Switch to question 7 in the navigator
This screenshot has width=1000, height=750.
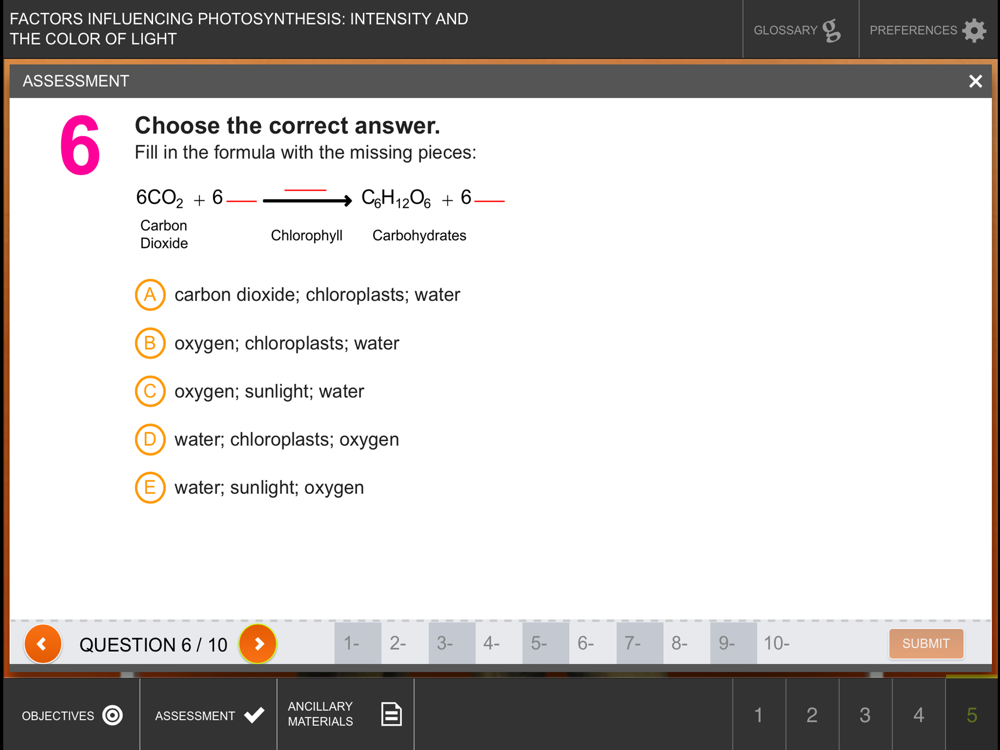coord(639,643)
